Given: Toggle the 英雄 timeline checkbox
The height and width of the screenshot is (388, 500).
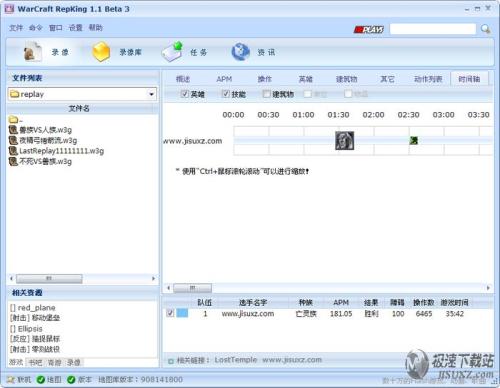Looking at the screenshot, I should pyautogui.click(x=184, y=94).
